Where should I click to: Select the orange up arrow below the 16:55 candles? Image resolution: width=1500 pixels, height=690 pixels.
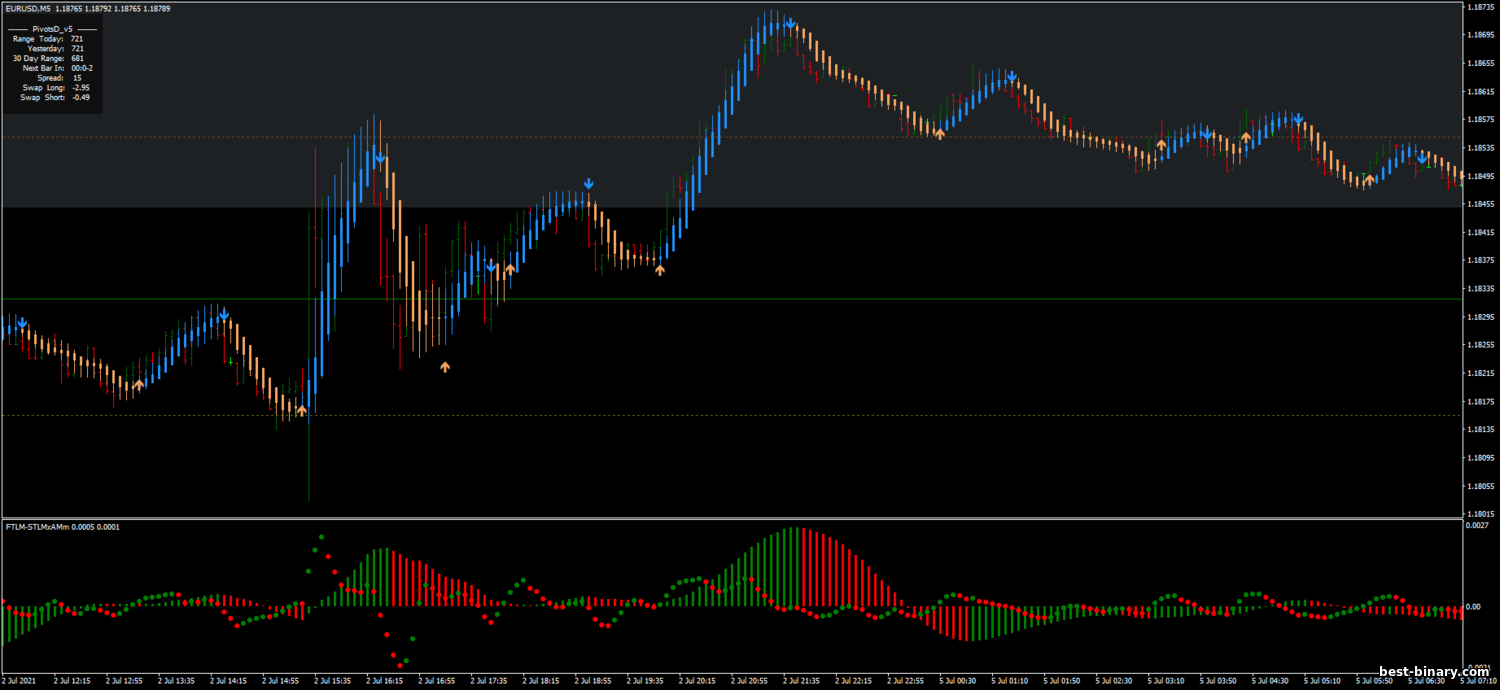445,367
